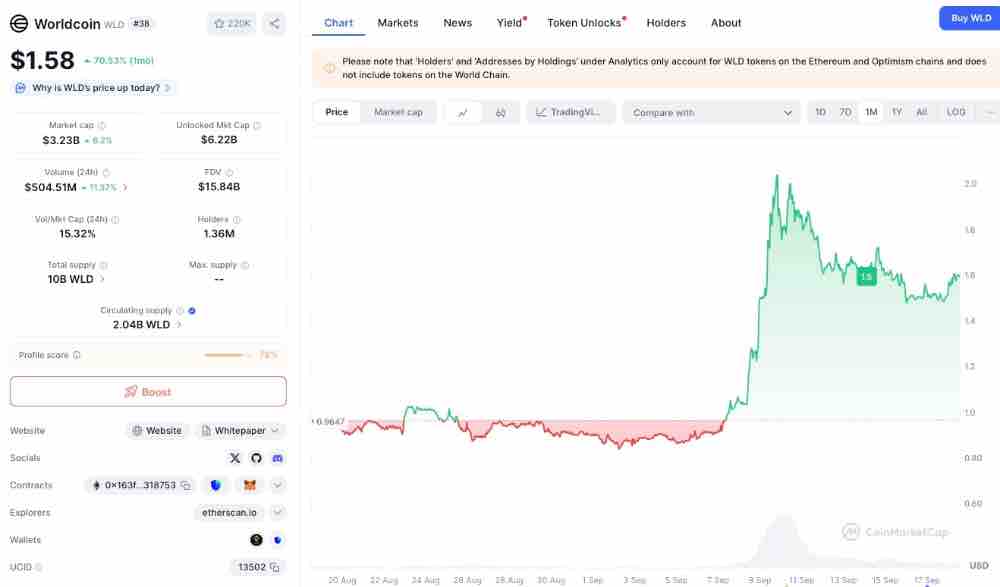The width and height of the screenshot is (1000, 587).
Task: Switch to the News tab
Action: (457, 23)
